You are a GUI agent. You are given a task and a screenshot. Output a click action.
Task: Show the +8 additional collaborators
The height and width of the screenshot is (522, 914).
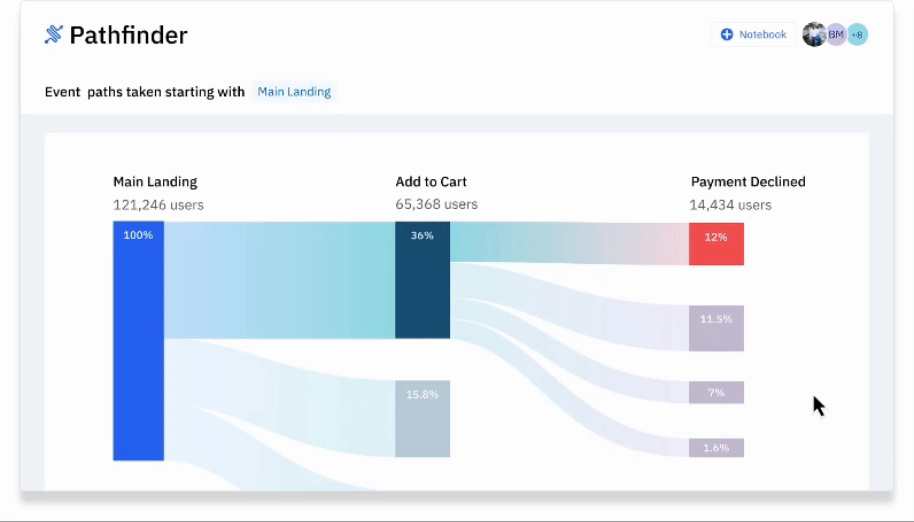[857, 35]
